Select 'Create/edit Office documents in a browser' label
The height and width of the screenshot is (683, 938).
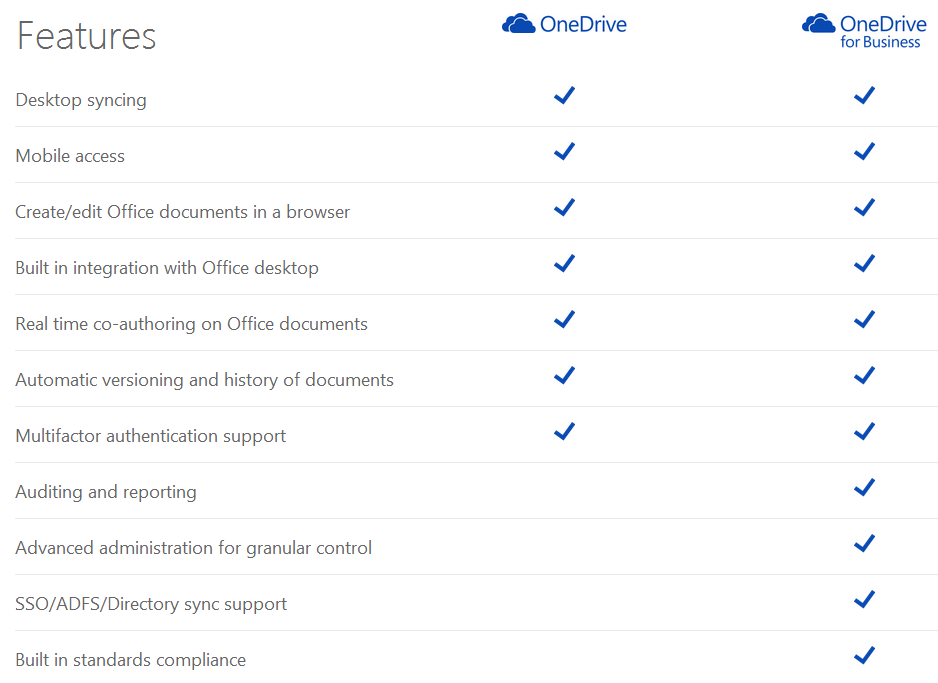pos(182,212)
